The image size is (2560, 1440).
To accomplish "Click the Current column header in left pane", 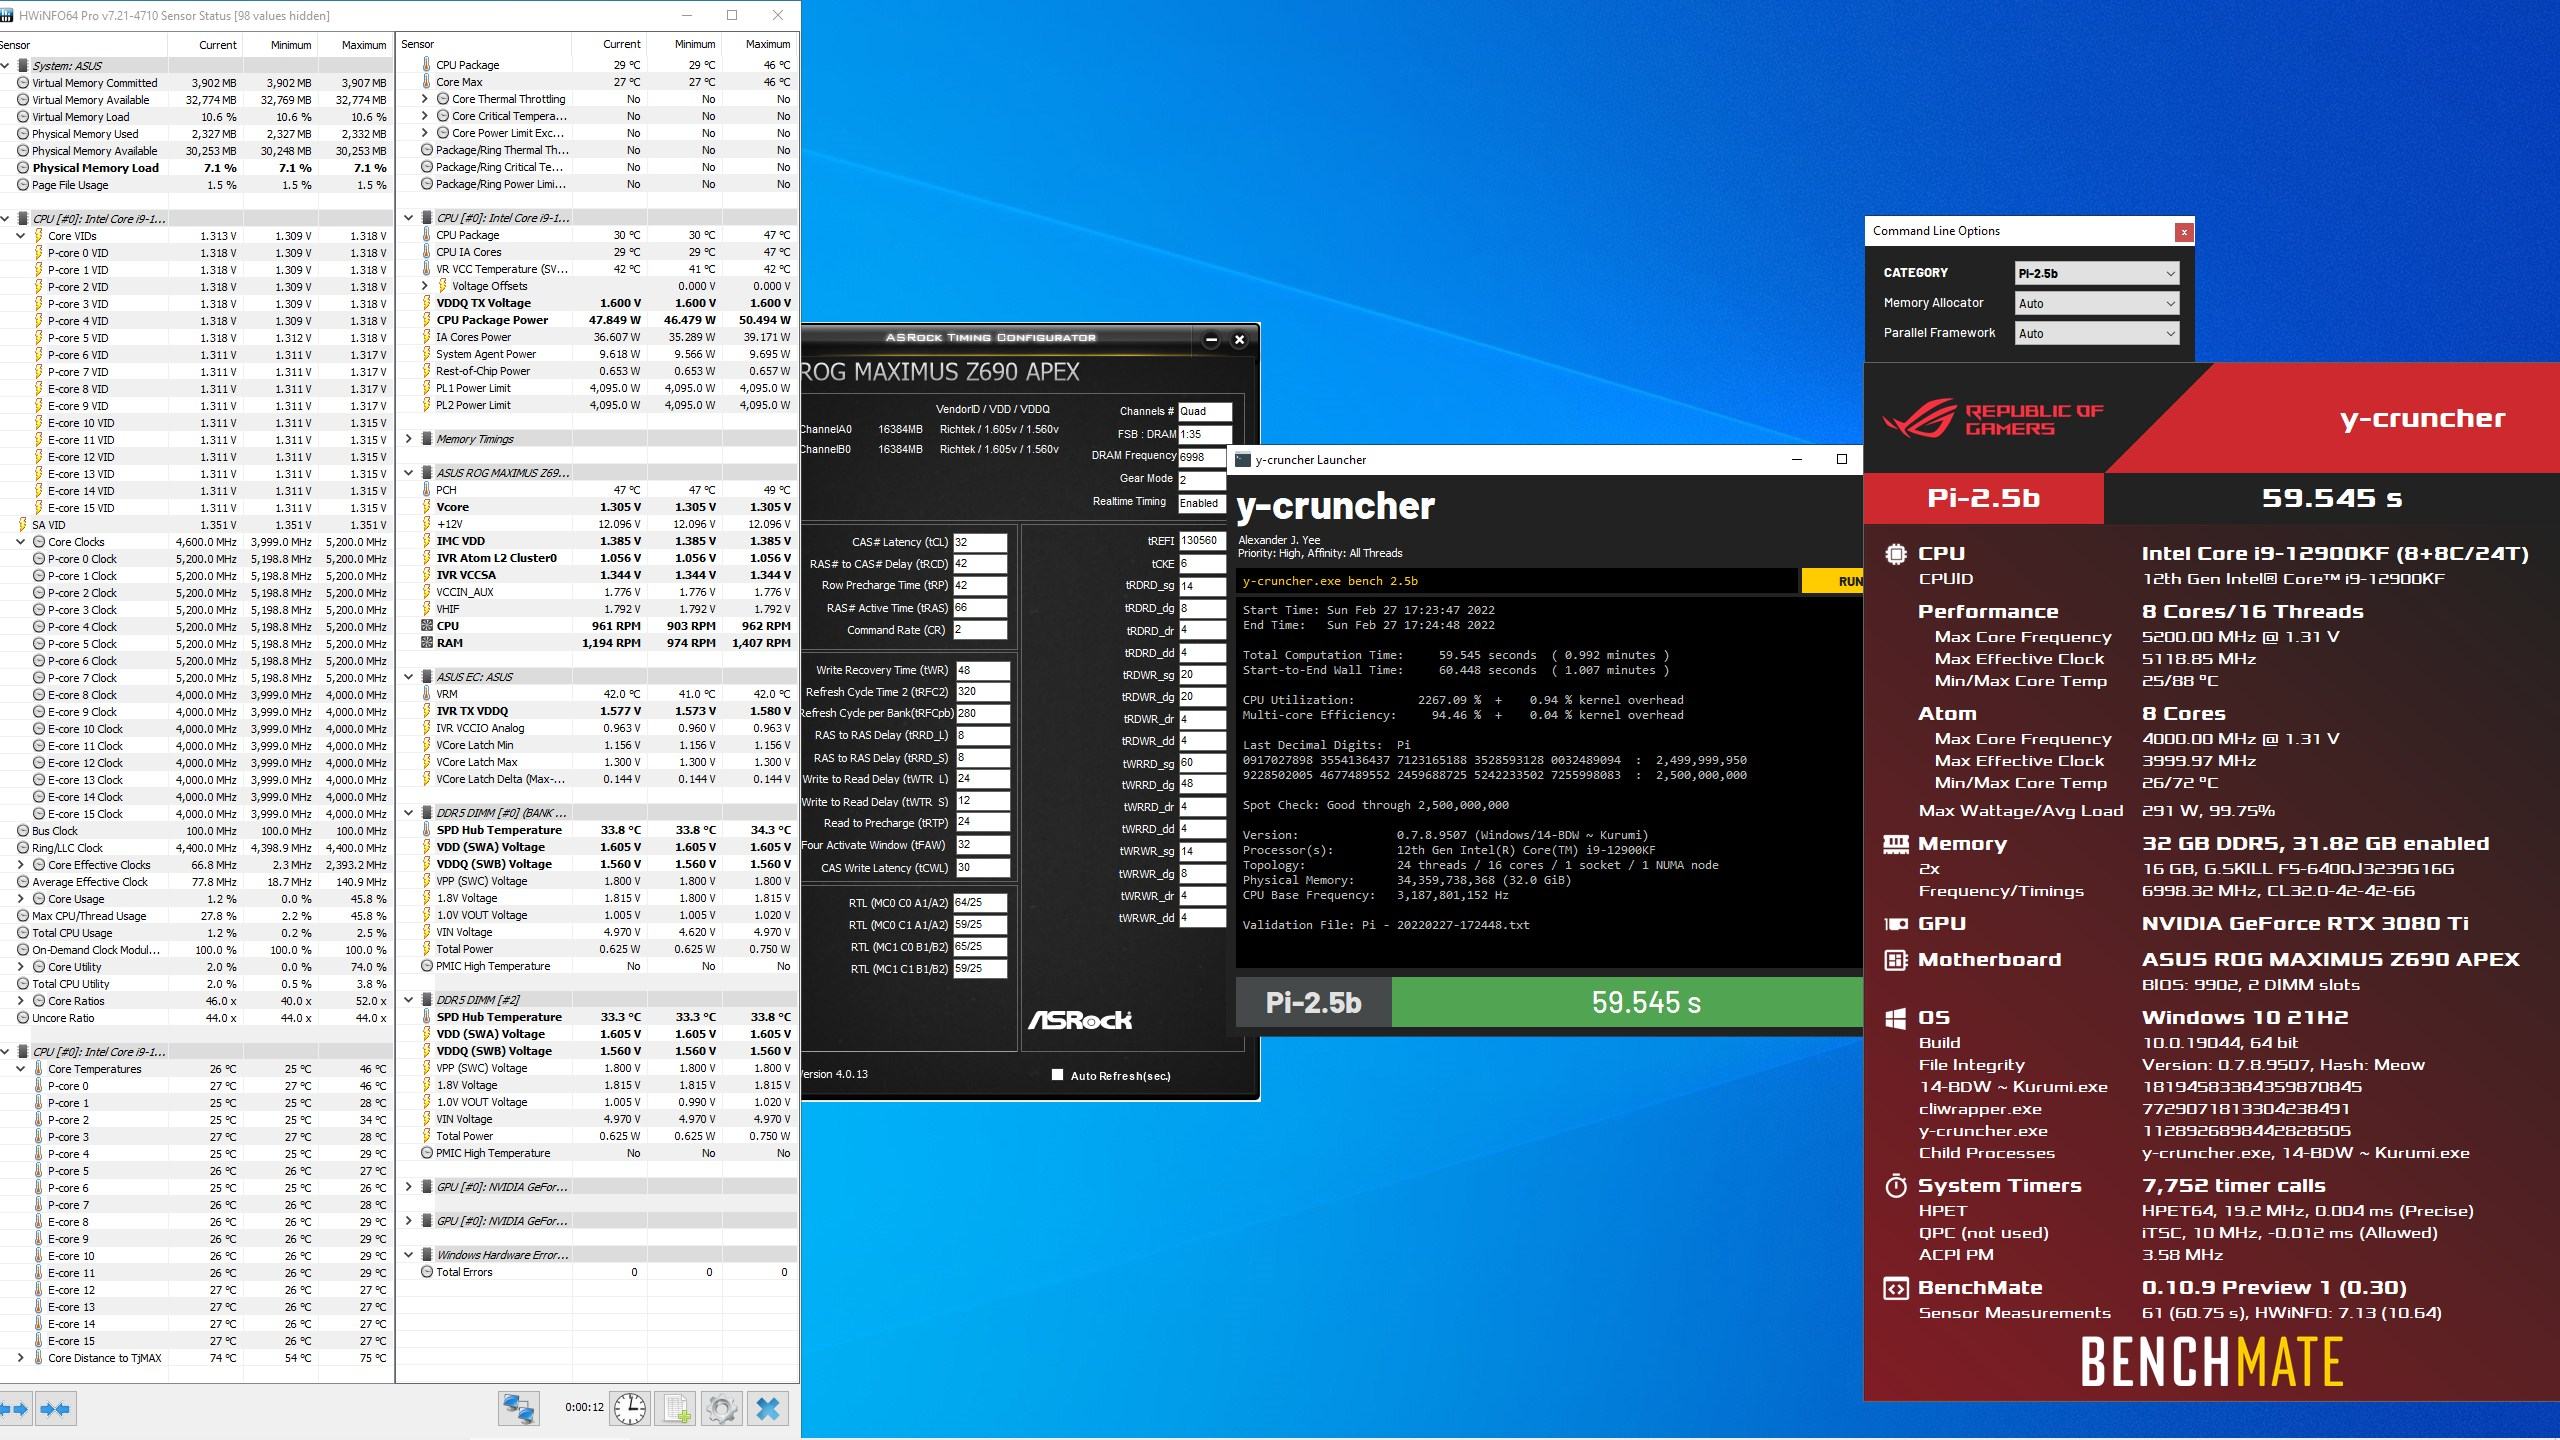I will pyautogui.click(x=206, y=45).
